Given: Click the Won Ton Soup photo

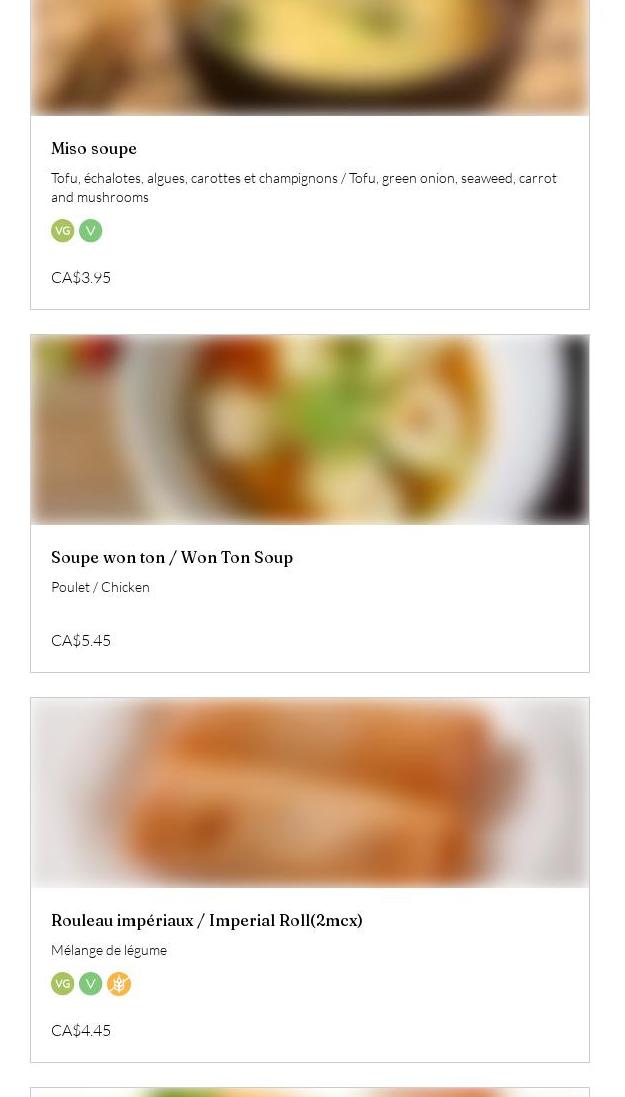Looking at the screenshot, I should (310, 430).
